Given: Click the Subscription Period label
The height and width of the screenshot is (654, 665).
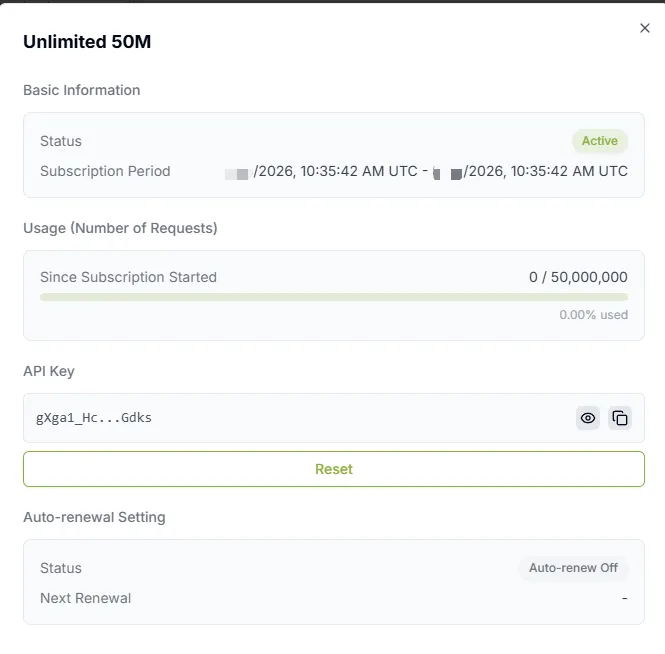Looking at the screenshot, I should [105, 171].
